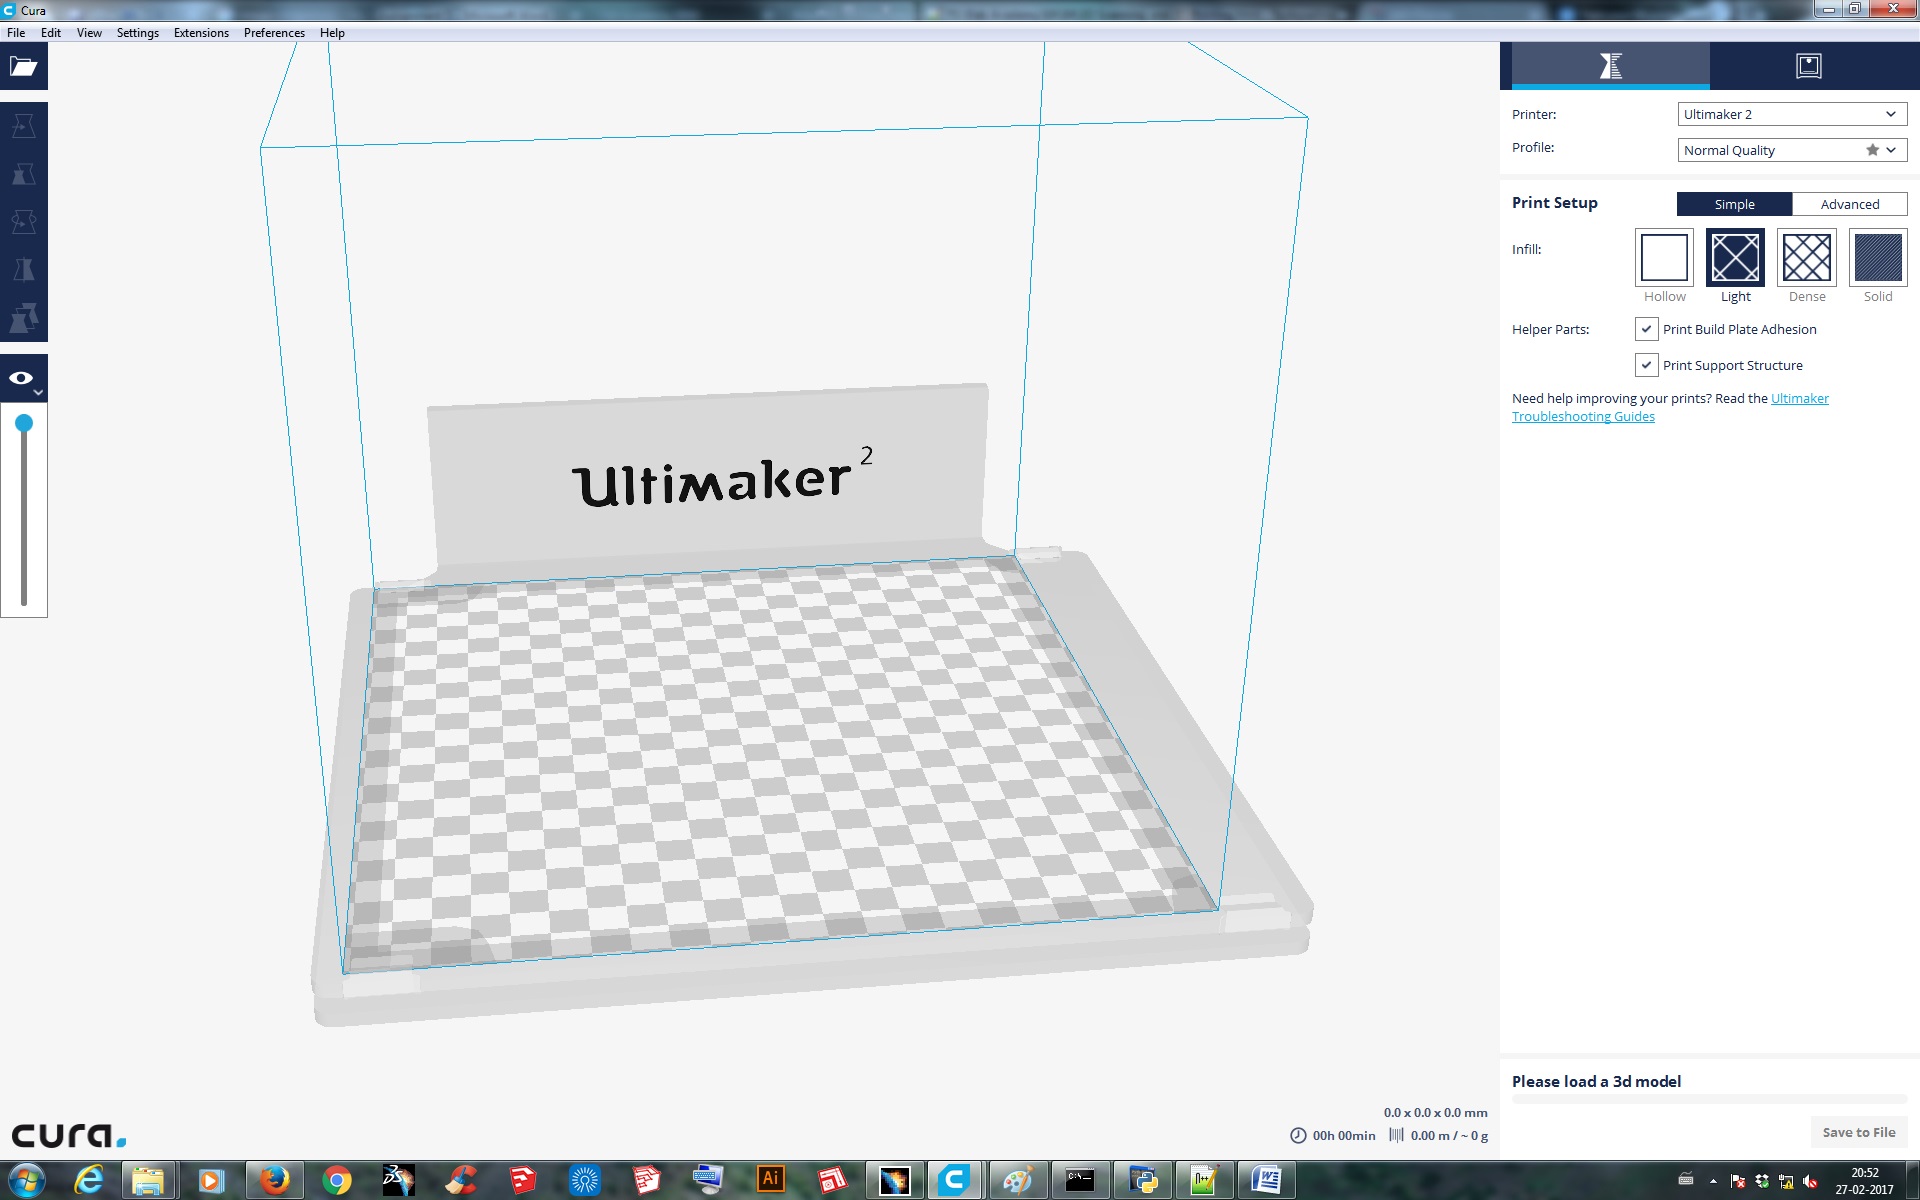
Task: Open the Edit menu
Action: tap(51, 33)
